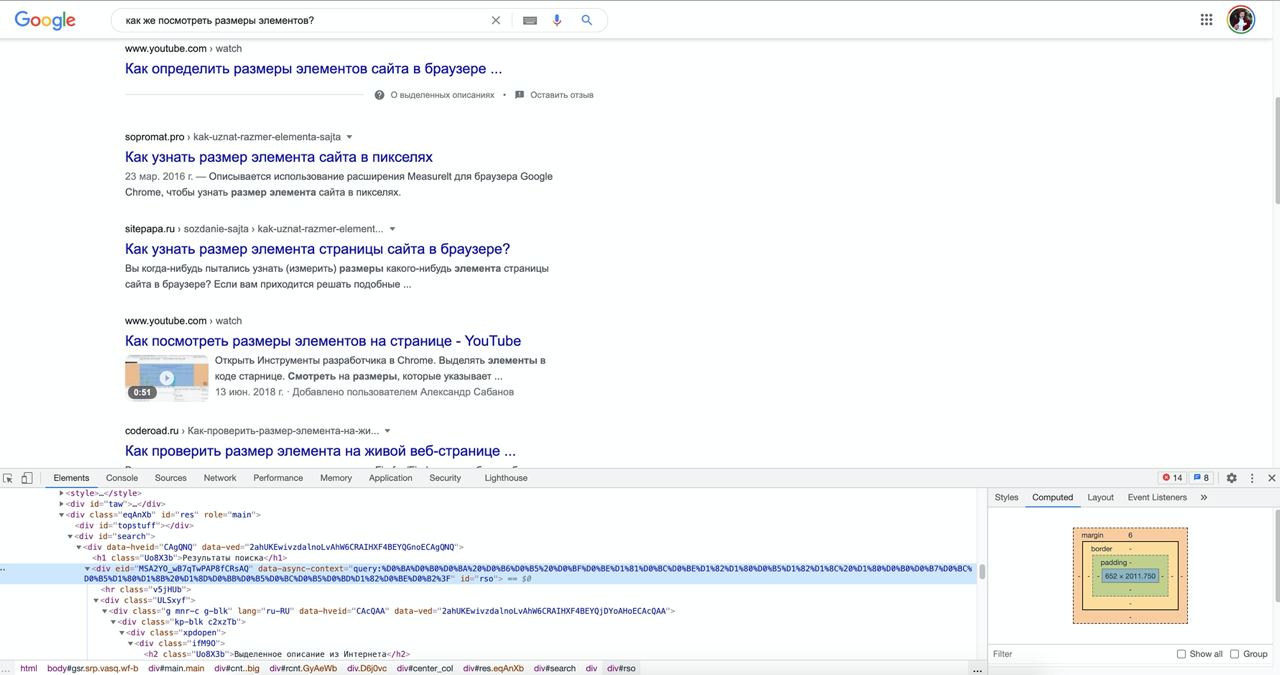The width and height of the screenshot is (1280, 675).
Task: Open DevTools messages count badge
Action: point(1202,478)
